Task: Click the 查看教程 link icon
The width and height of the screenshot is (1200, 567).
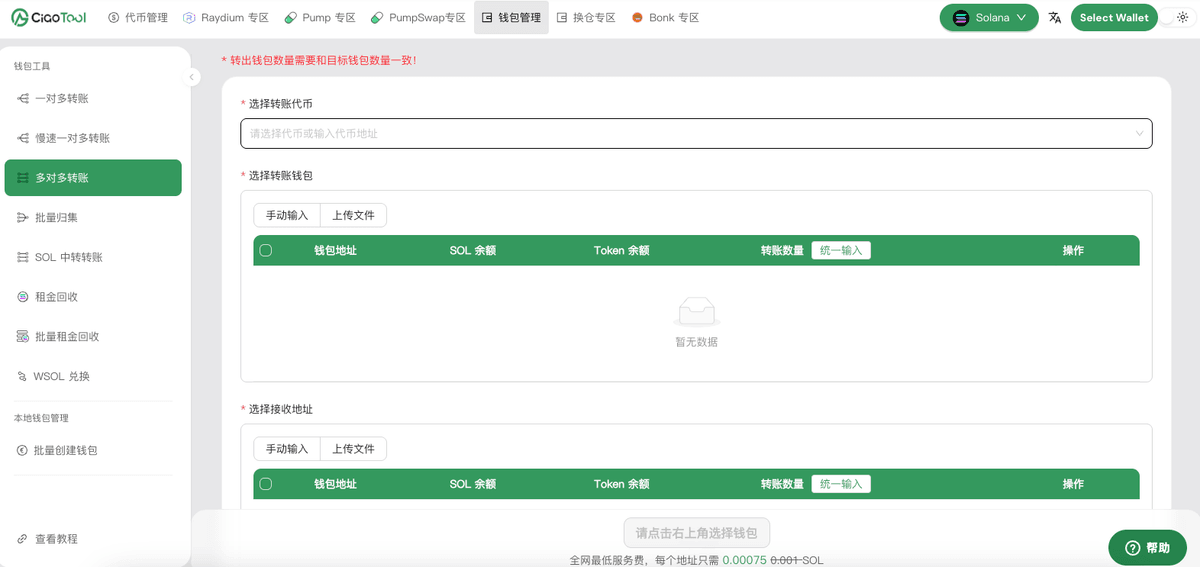Action: click(x=23, y=539)
